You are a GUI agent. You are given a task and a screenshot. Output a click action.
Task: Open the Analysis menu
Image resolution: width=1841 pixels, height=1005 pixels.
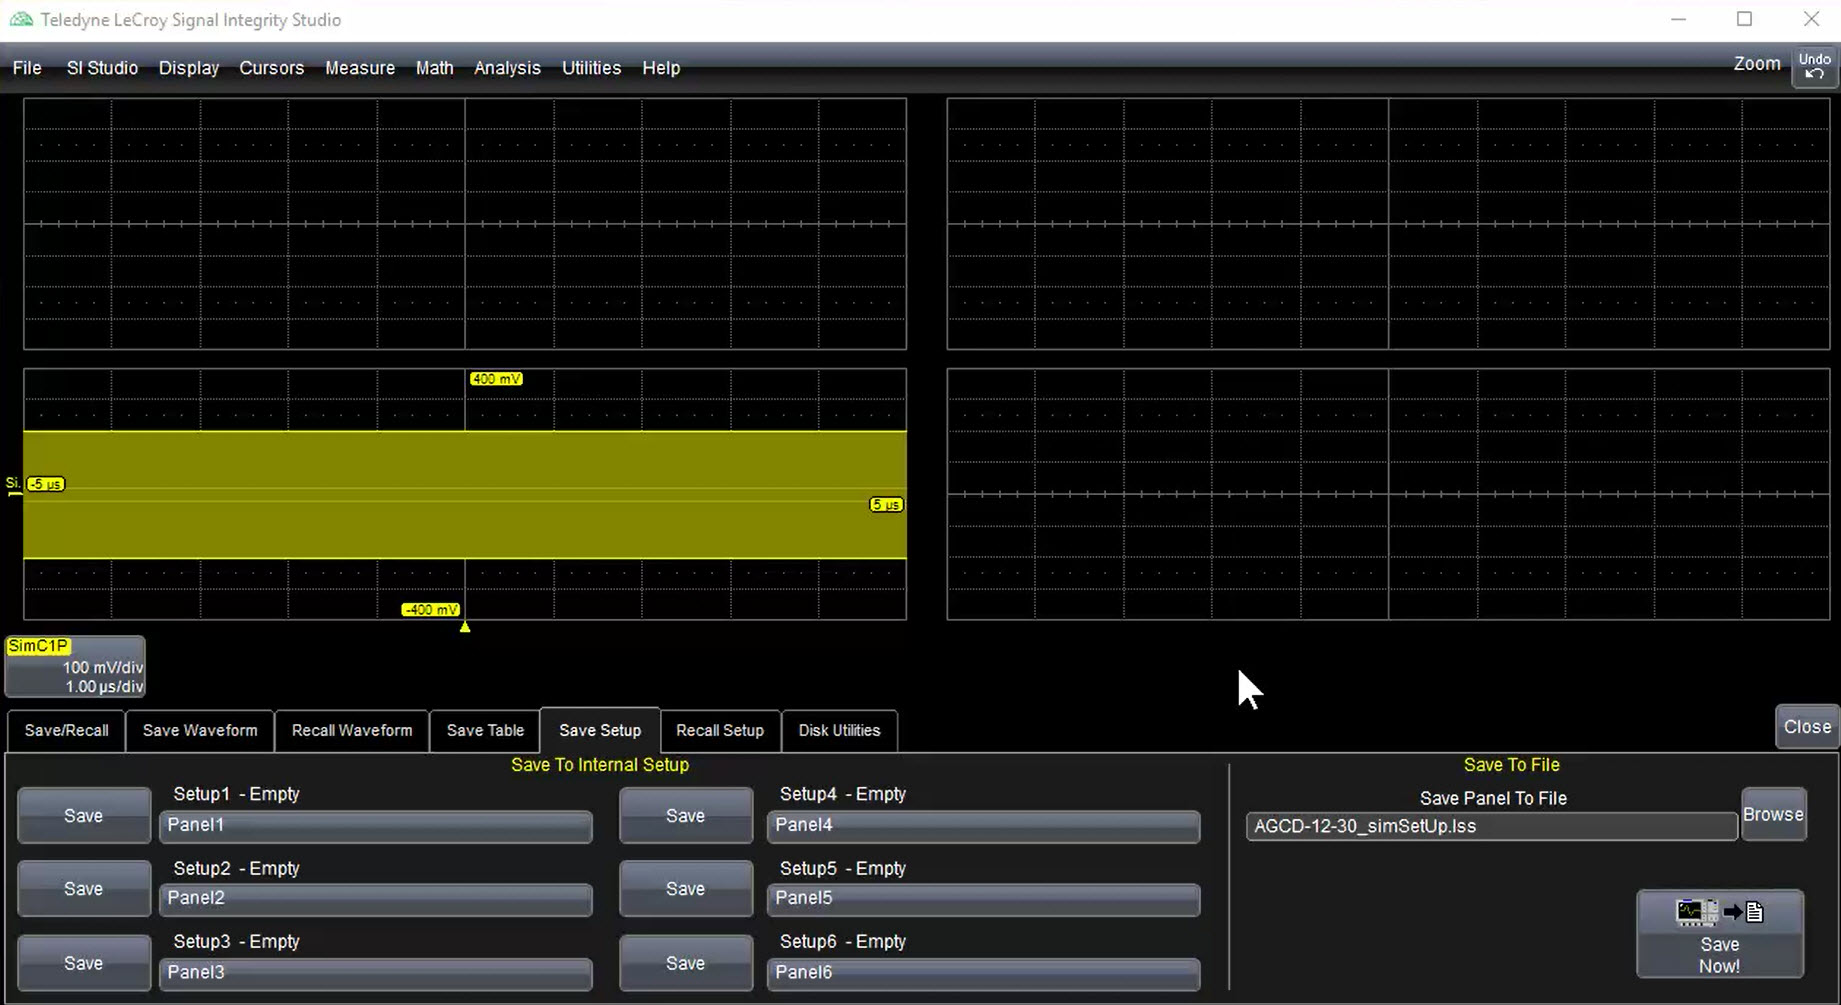point(507,68)
